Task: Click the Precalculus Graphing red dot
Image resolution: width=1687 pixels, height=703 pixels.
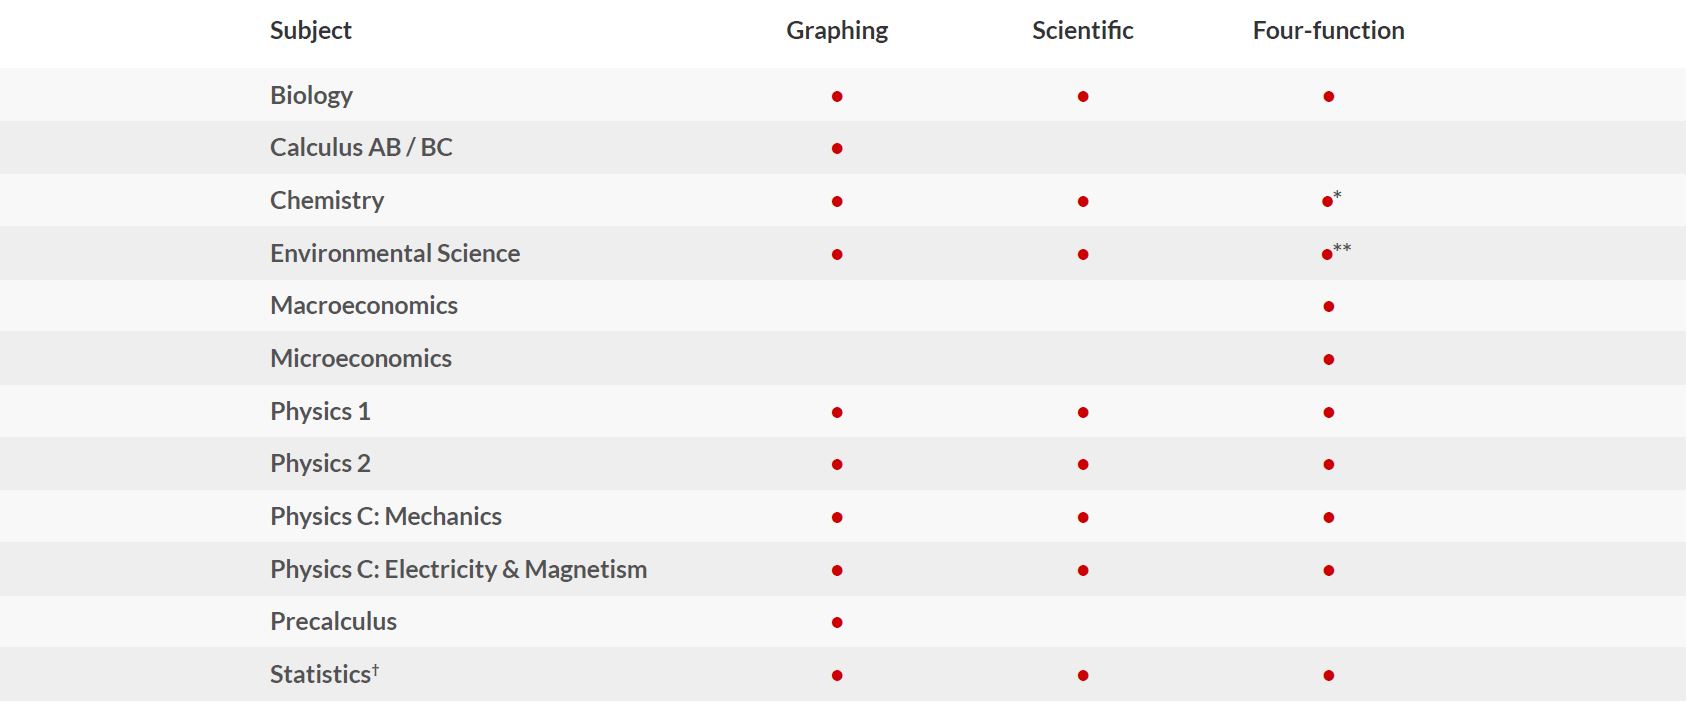Action: tap(837, 623)
